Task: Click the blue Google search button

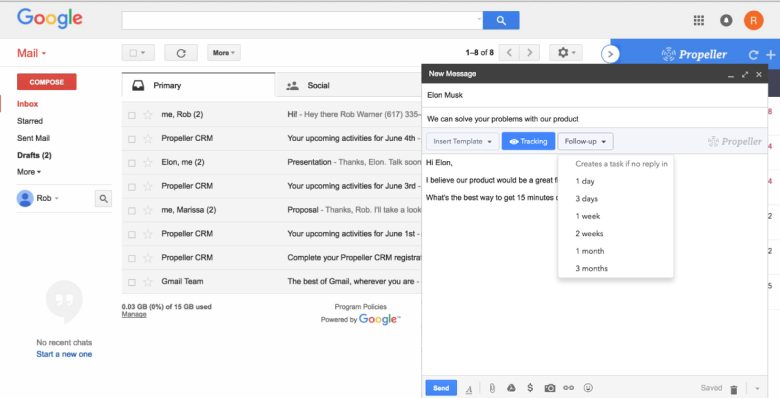Action: point(501,20)
